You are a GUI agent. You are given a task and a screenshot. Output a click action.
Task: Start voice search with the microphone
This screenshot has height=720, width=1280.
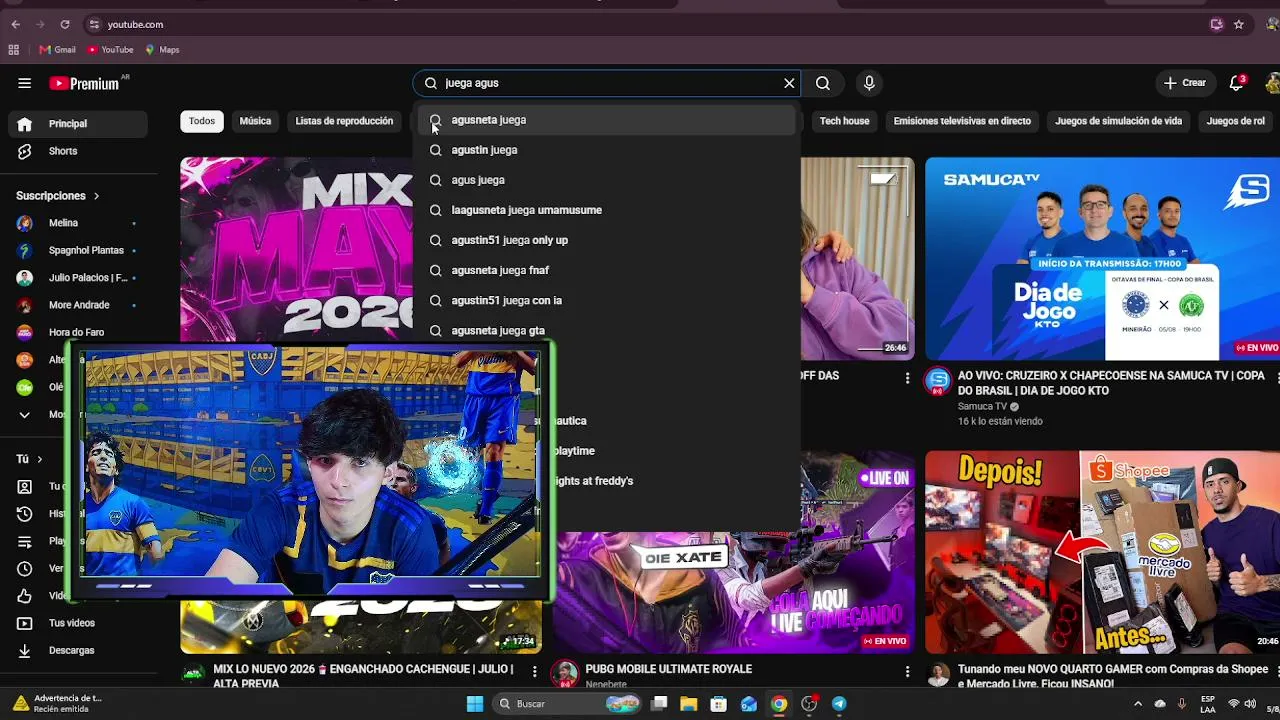[869, 83]
